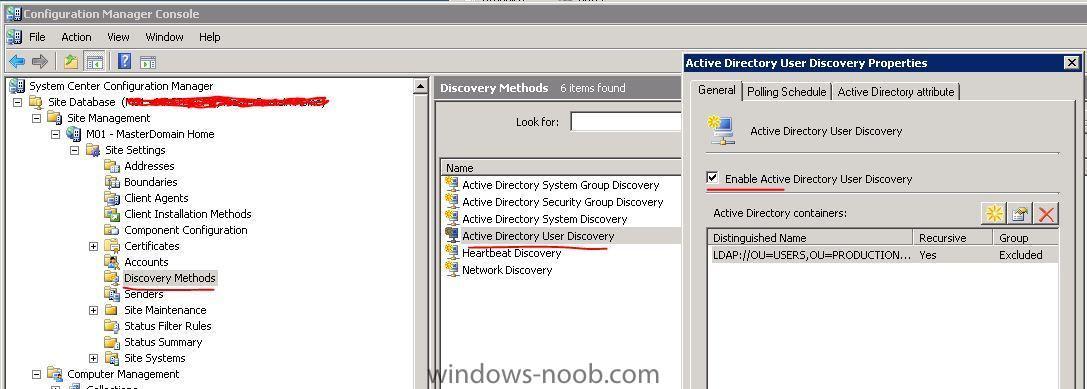The height and width of the screenshot is (389, 1087).
Task: Click the M01 site server icon
Action: click(x=73, y=134)
